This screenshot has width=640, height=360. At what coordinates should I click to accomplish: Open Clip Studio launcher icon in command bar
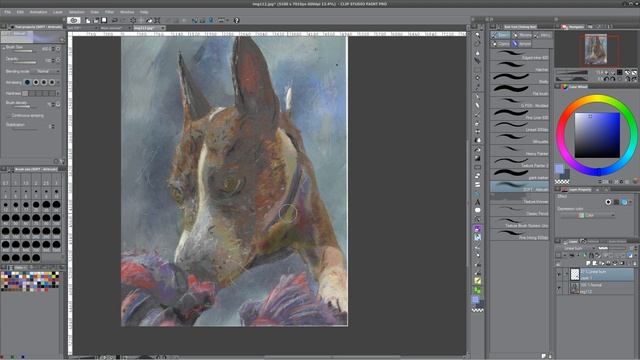pyautogui.click(x=73, y=20)
